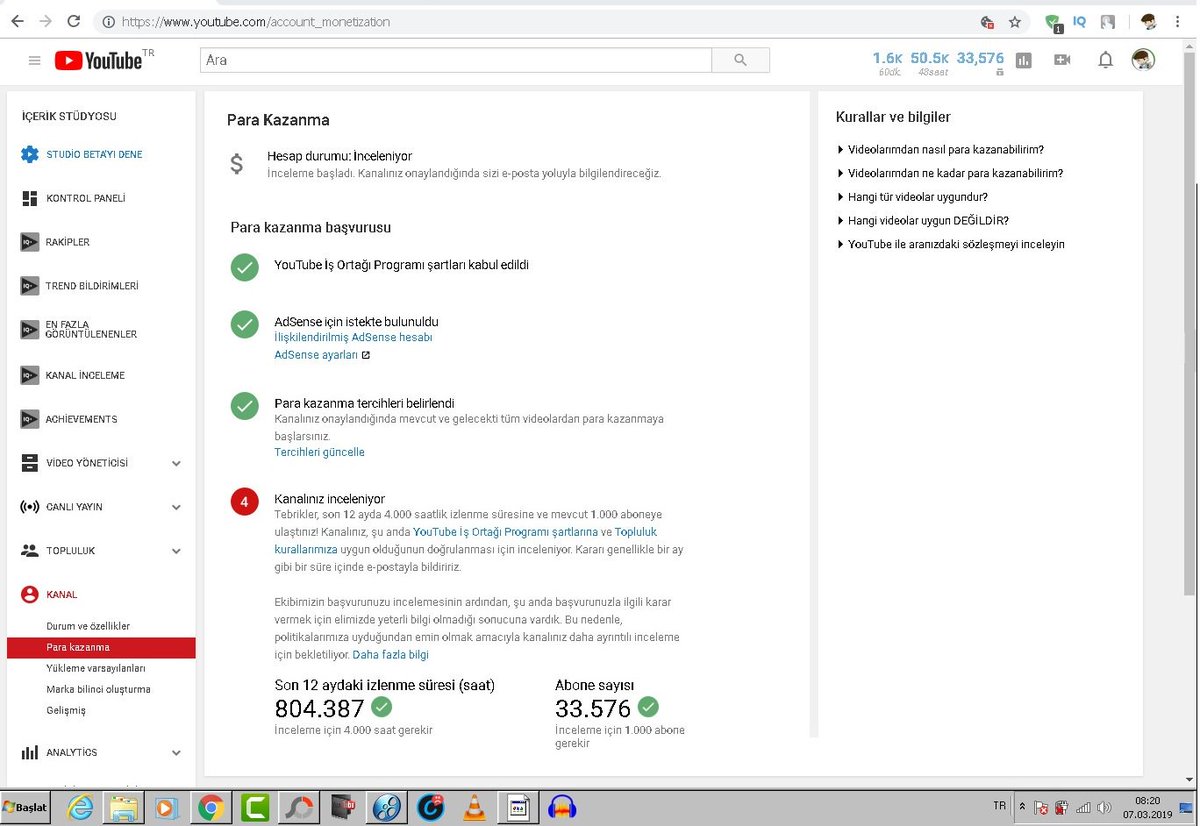
Task: Focus the Ara search field
Action: click(456, 60)
